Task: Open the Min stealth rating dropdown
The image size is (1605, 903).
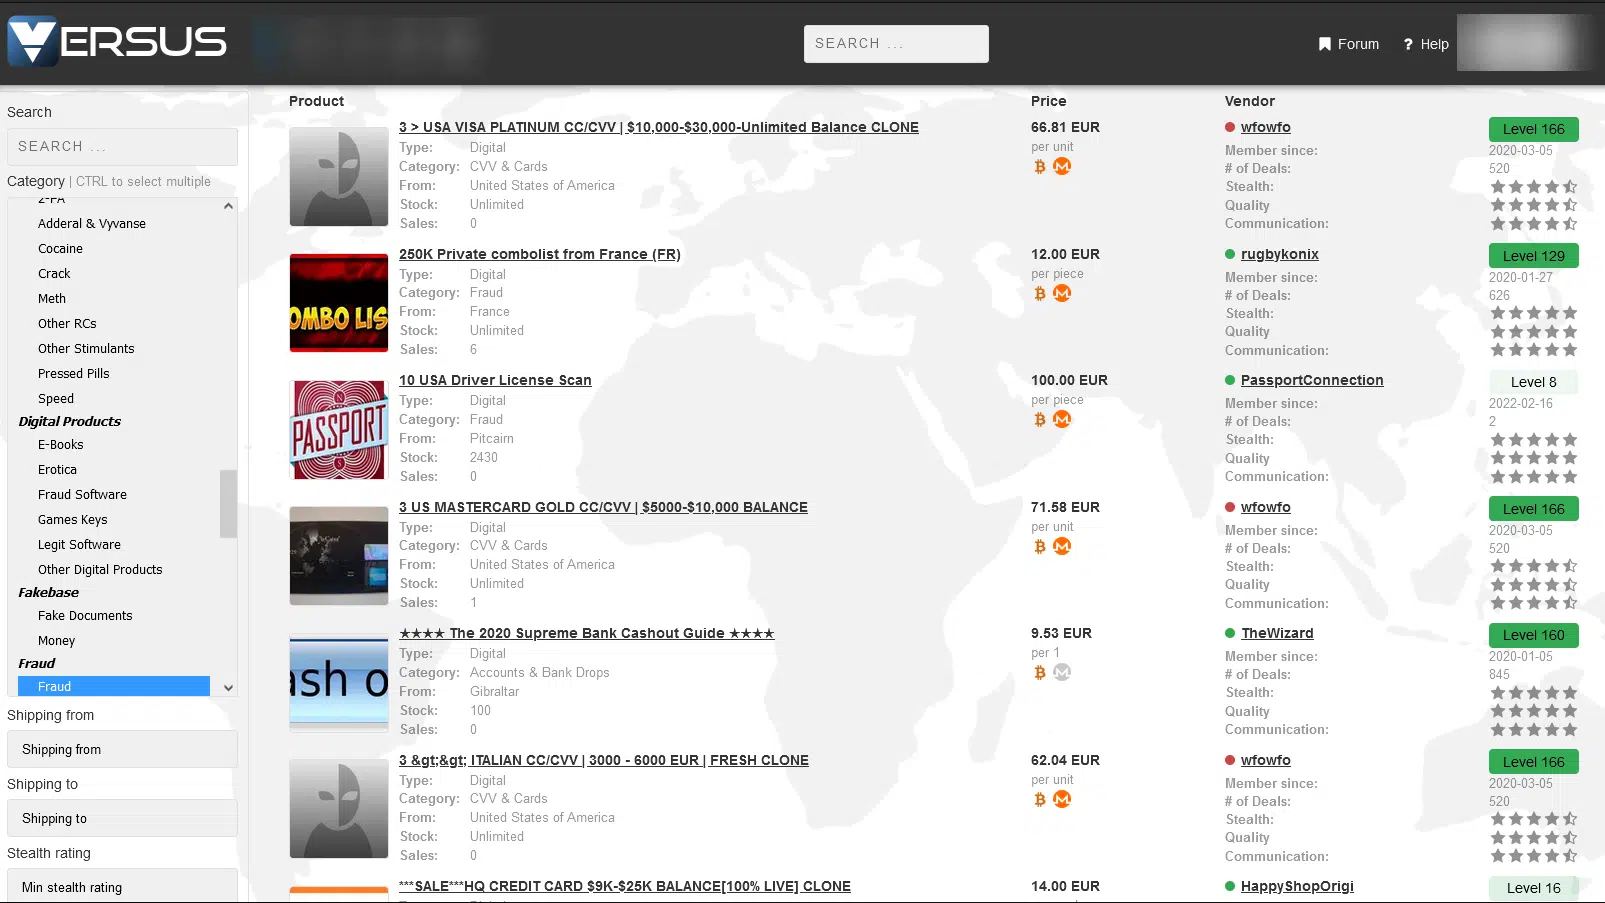Action: [x=122, y=886]
